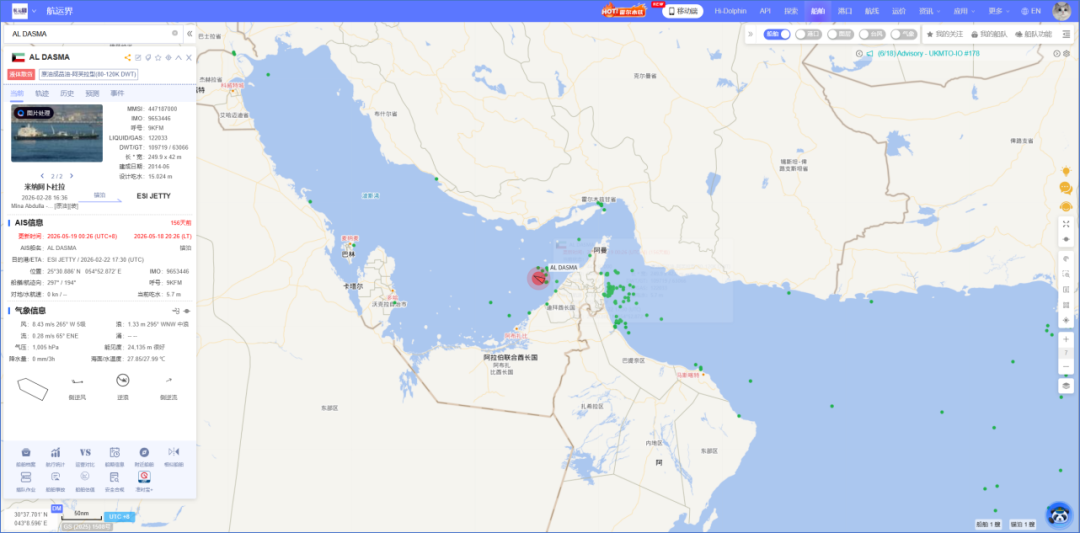Viewport: 1080px width, 533px height.
Task: Show previous advisory notice
Action: point(859,54)
